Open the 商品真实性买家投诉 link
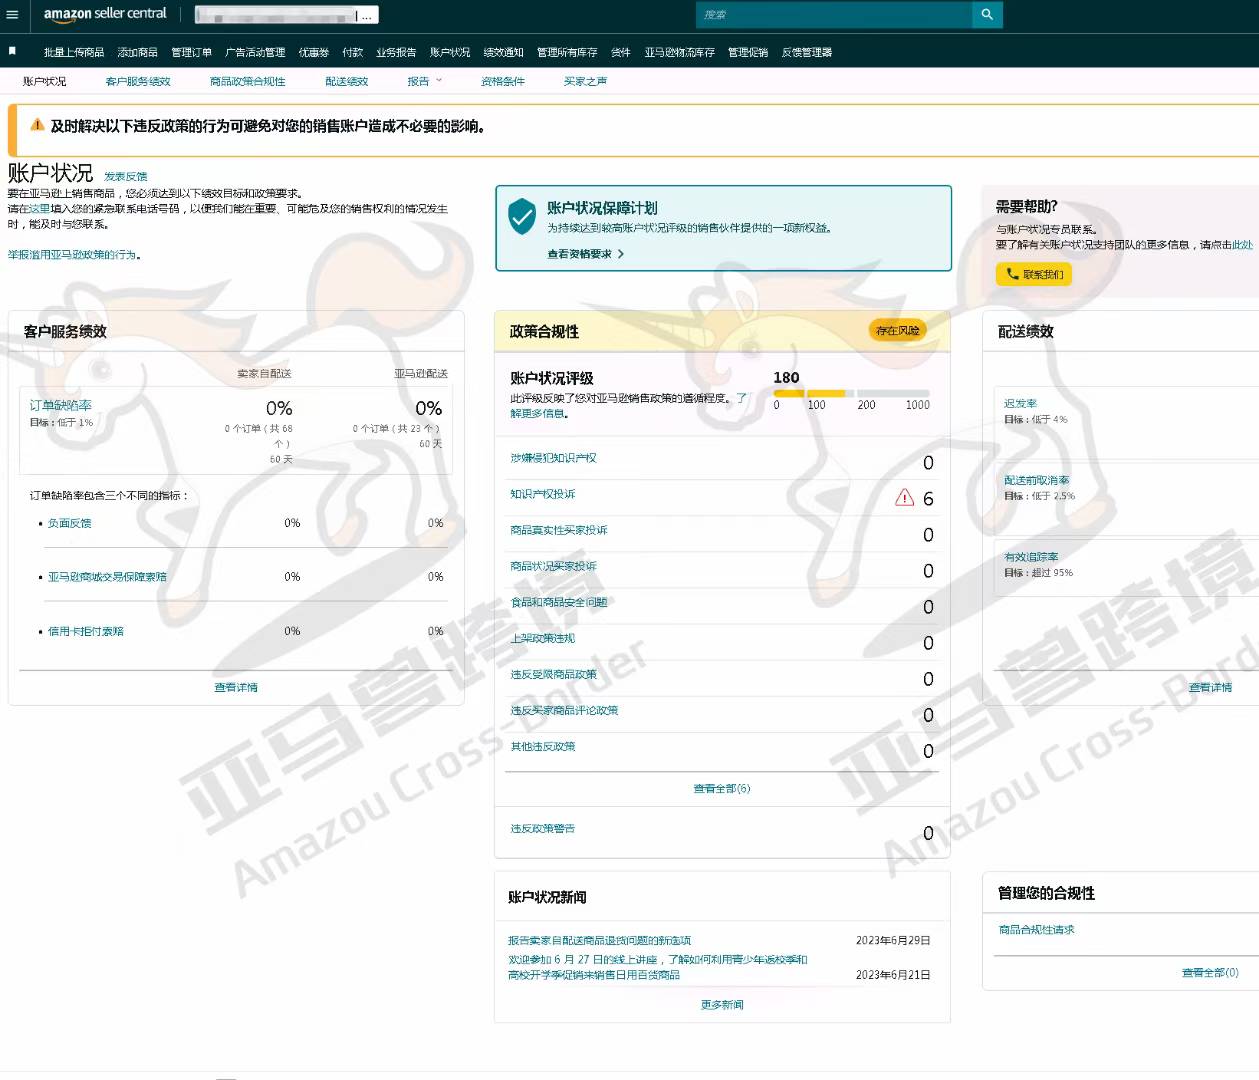 pos(559,530)
